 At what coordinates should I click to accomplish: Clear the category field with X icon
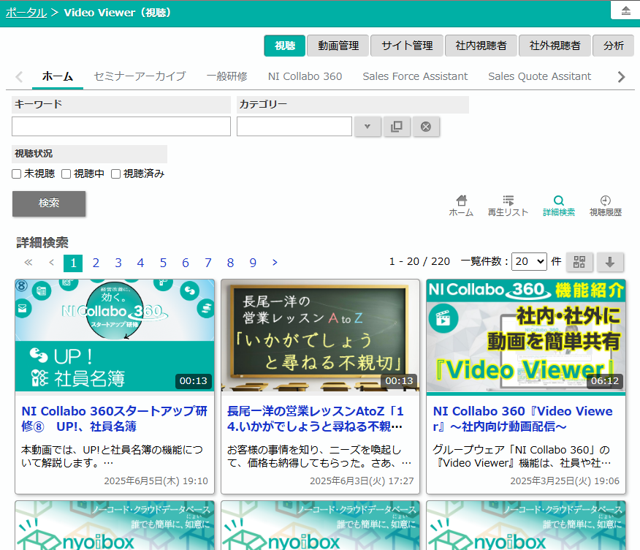[x=426, y=126]
